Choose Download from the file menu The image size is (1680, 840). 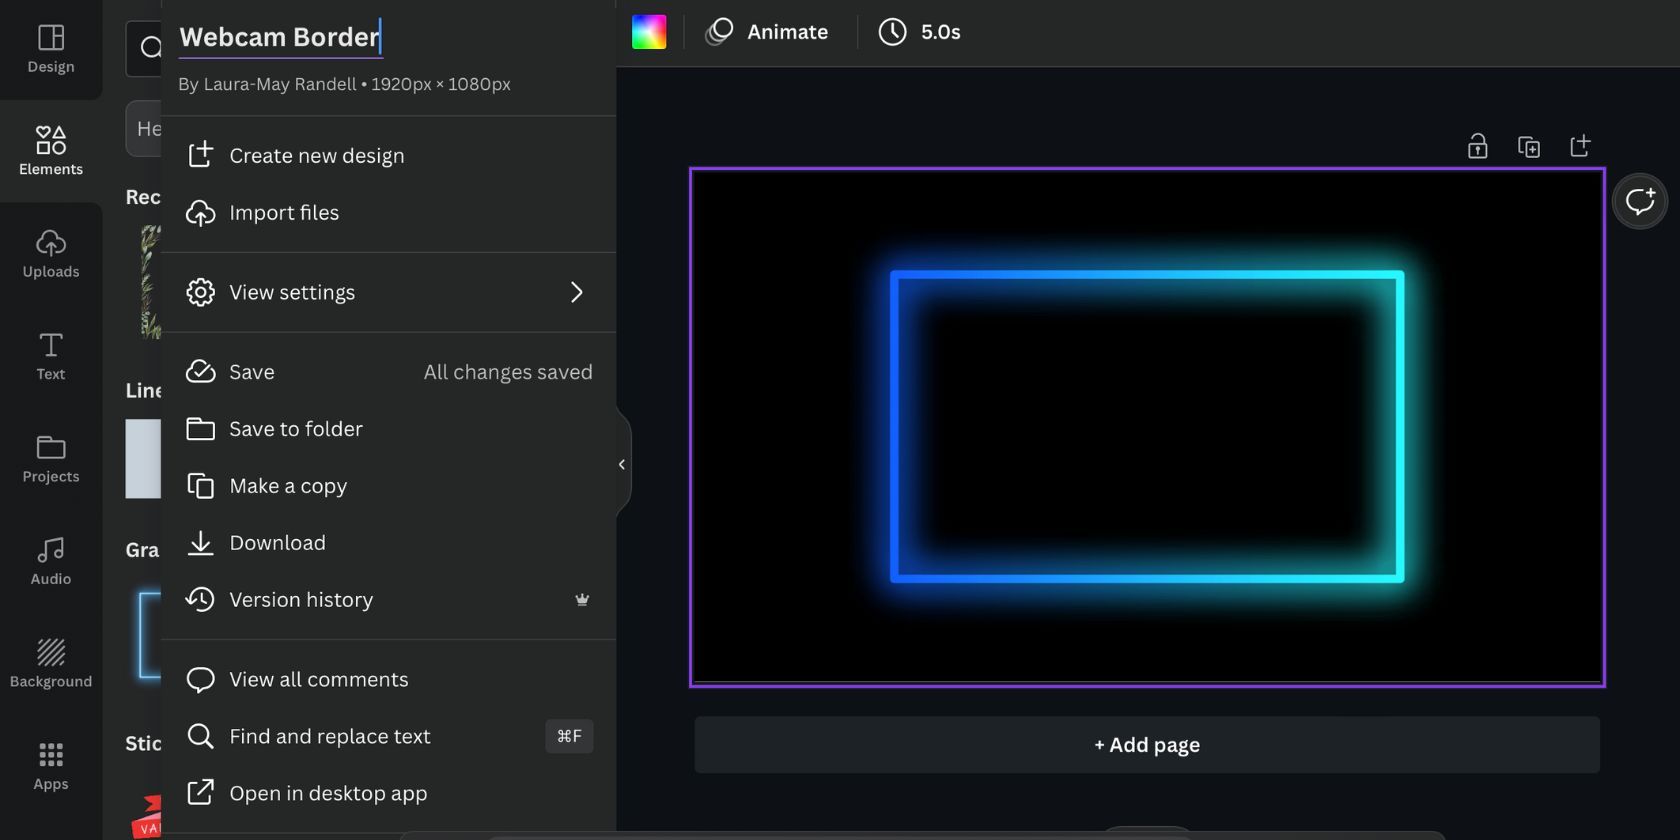pos(277,543)
